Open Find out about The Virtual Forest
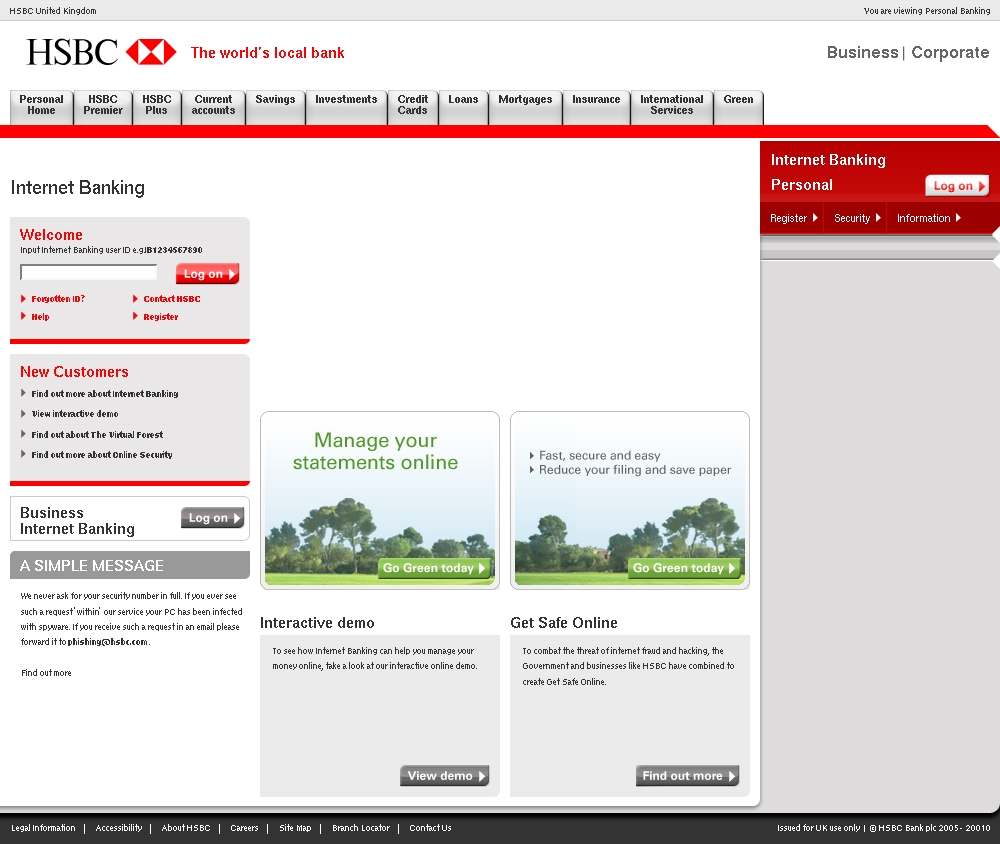Screen dimensions: 1000x844 tap(97, 434)
